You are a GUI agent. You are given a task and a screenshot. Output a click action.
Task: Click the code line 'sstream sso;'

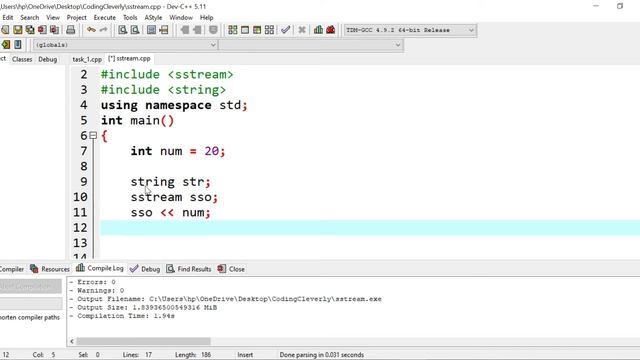click(174, 197)
